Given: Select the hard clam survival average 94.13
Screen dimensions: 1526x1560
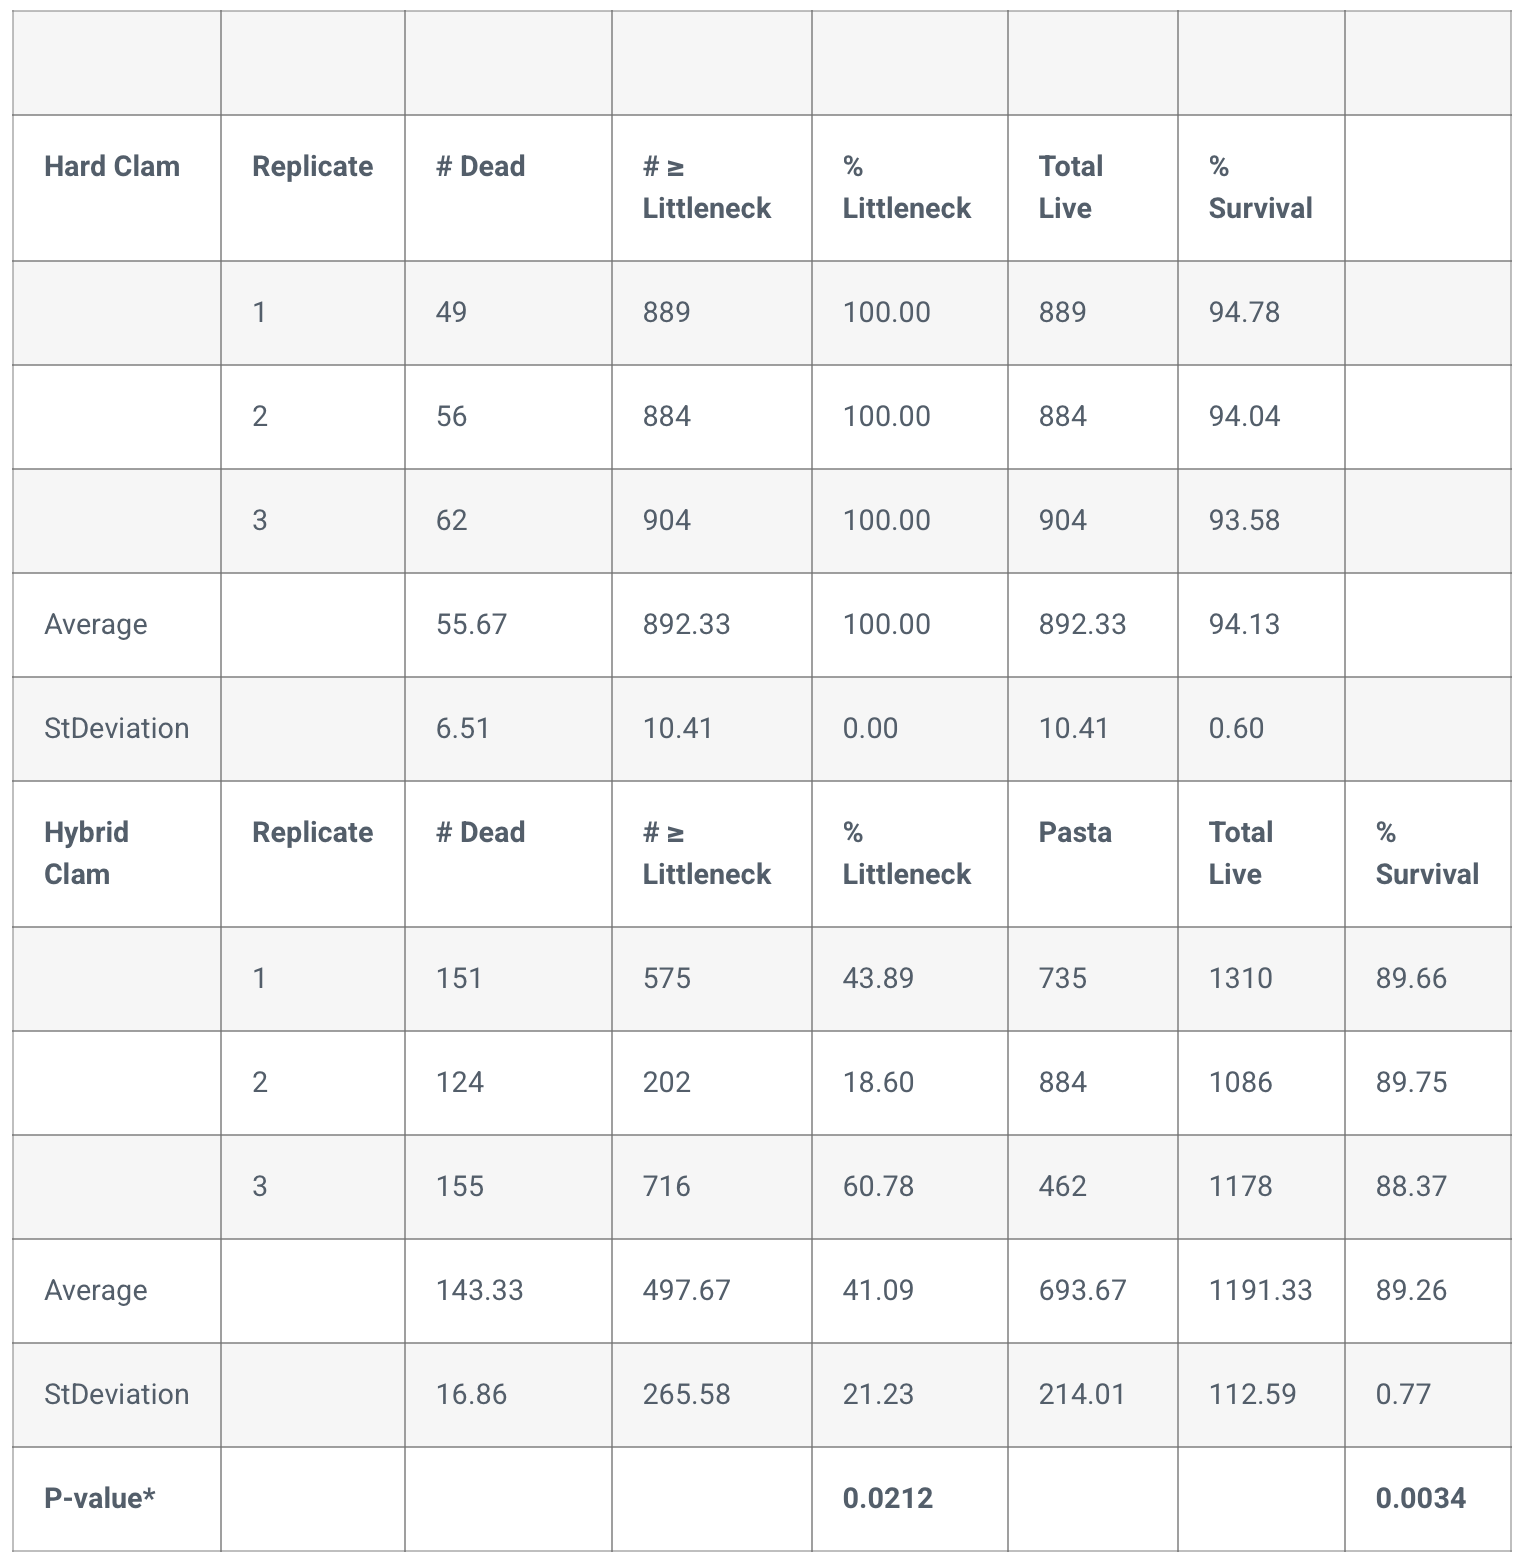Looking at the screenshot, I should [x=1244, y=624].
